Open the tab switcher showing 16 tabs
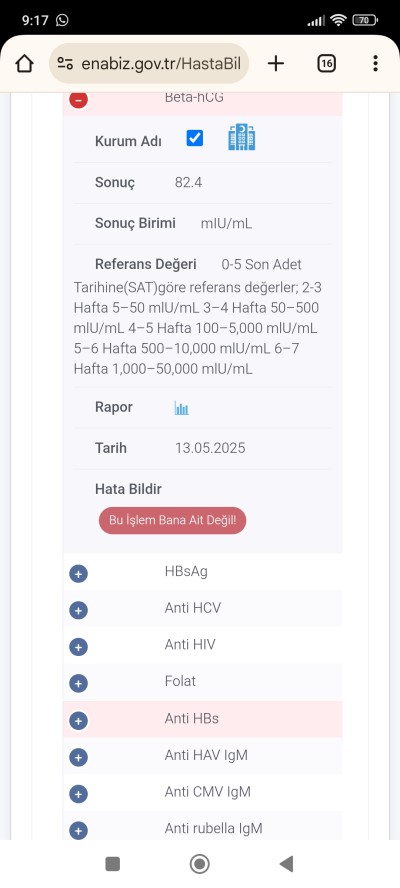Image resolution: width=400 pixels, height=888 pixels. pos(326,63)
